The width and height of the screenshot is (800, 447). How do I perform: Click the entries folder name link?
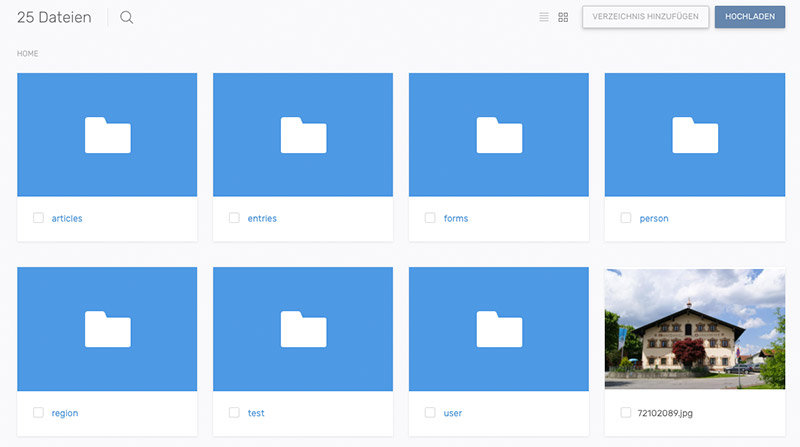click(x=262, y=218)
